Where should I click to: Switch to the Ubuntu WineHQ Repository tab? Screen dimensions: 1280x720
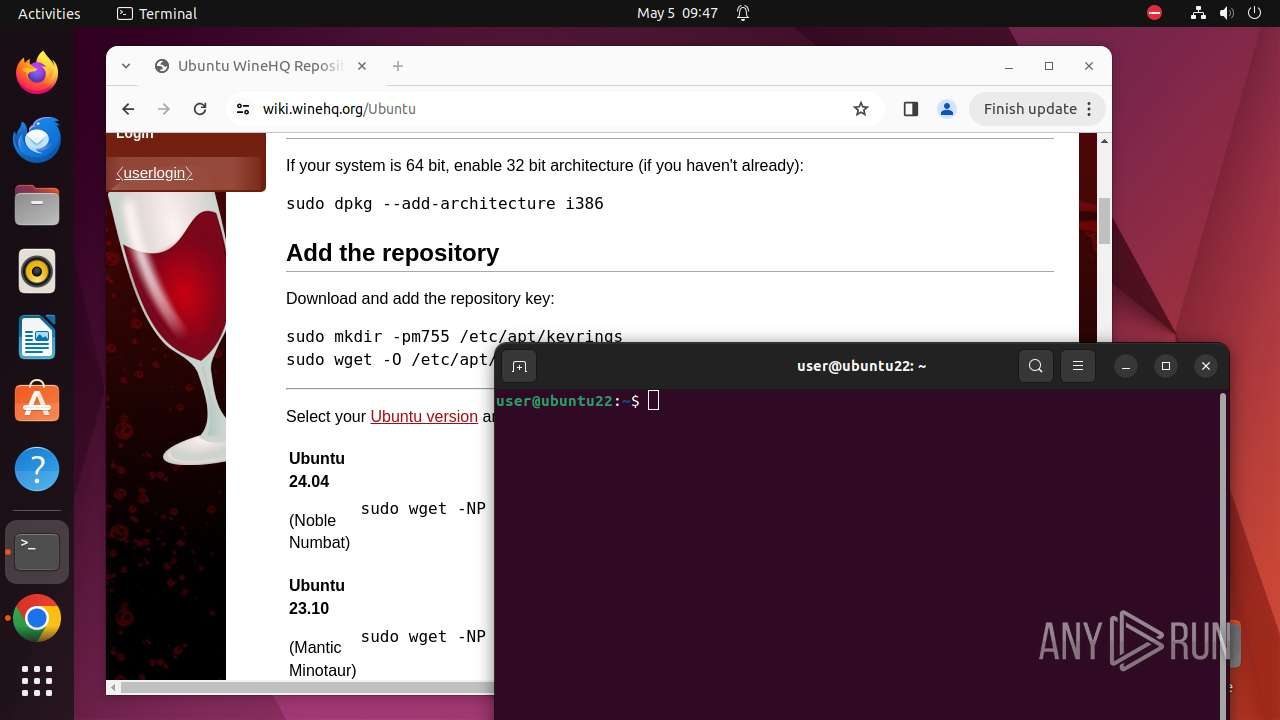pos(260,66)
